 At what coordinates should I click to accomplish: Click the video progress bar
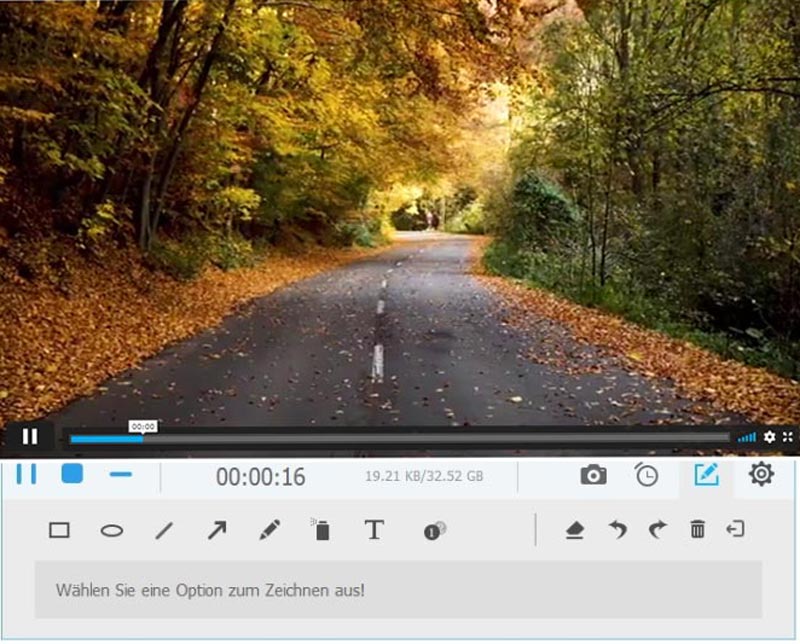[x=400, y=438]
